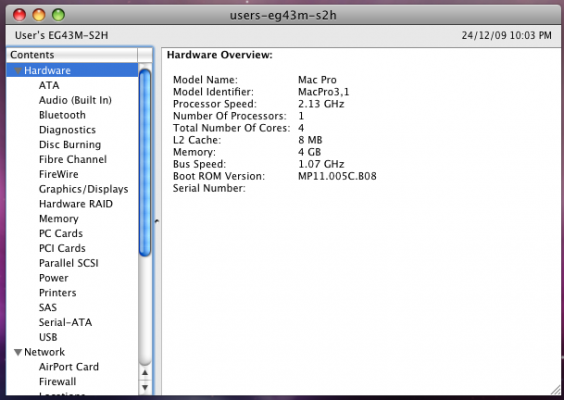The image size is (564, 400).
Task: Click the green zoom window button
Action: [58, 15]
